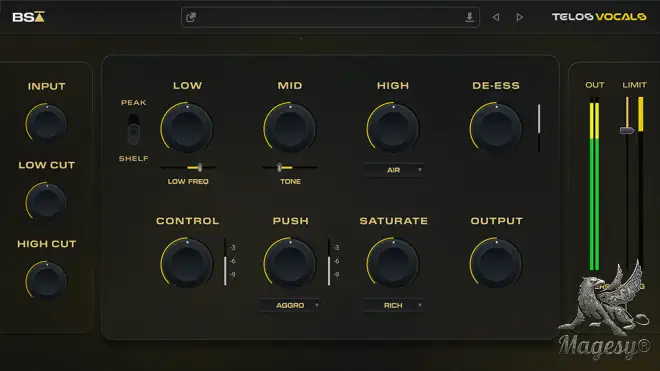
Task: Click the PEAK label
Action: point(133,102)
